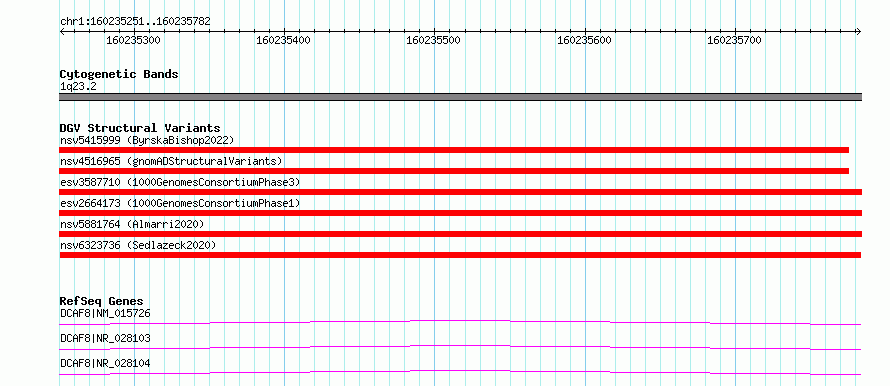Click the 160235500 ruler position label
The image size is (890, 386).
click(x=434, y=40)
